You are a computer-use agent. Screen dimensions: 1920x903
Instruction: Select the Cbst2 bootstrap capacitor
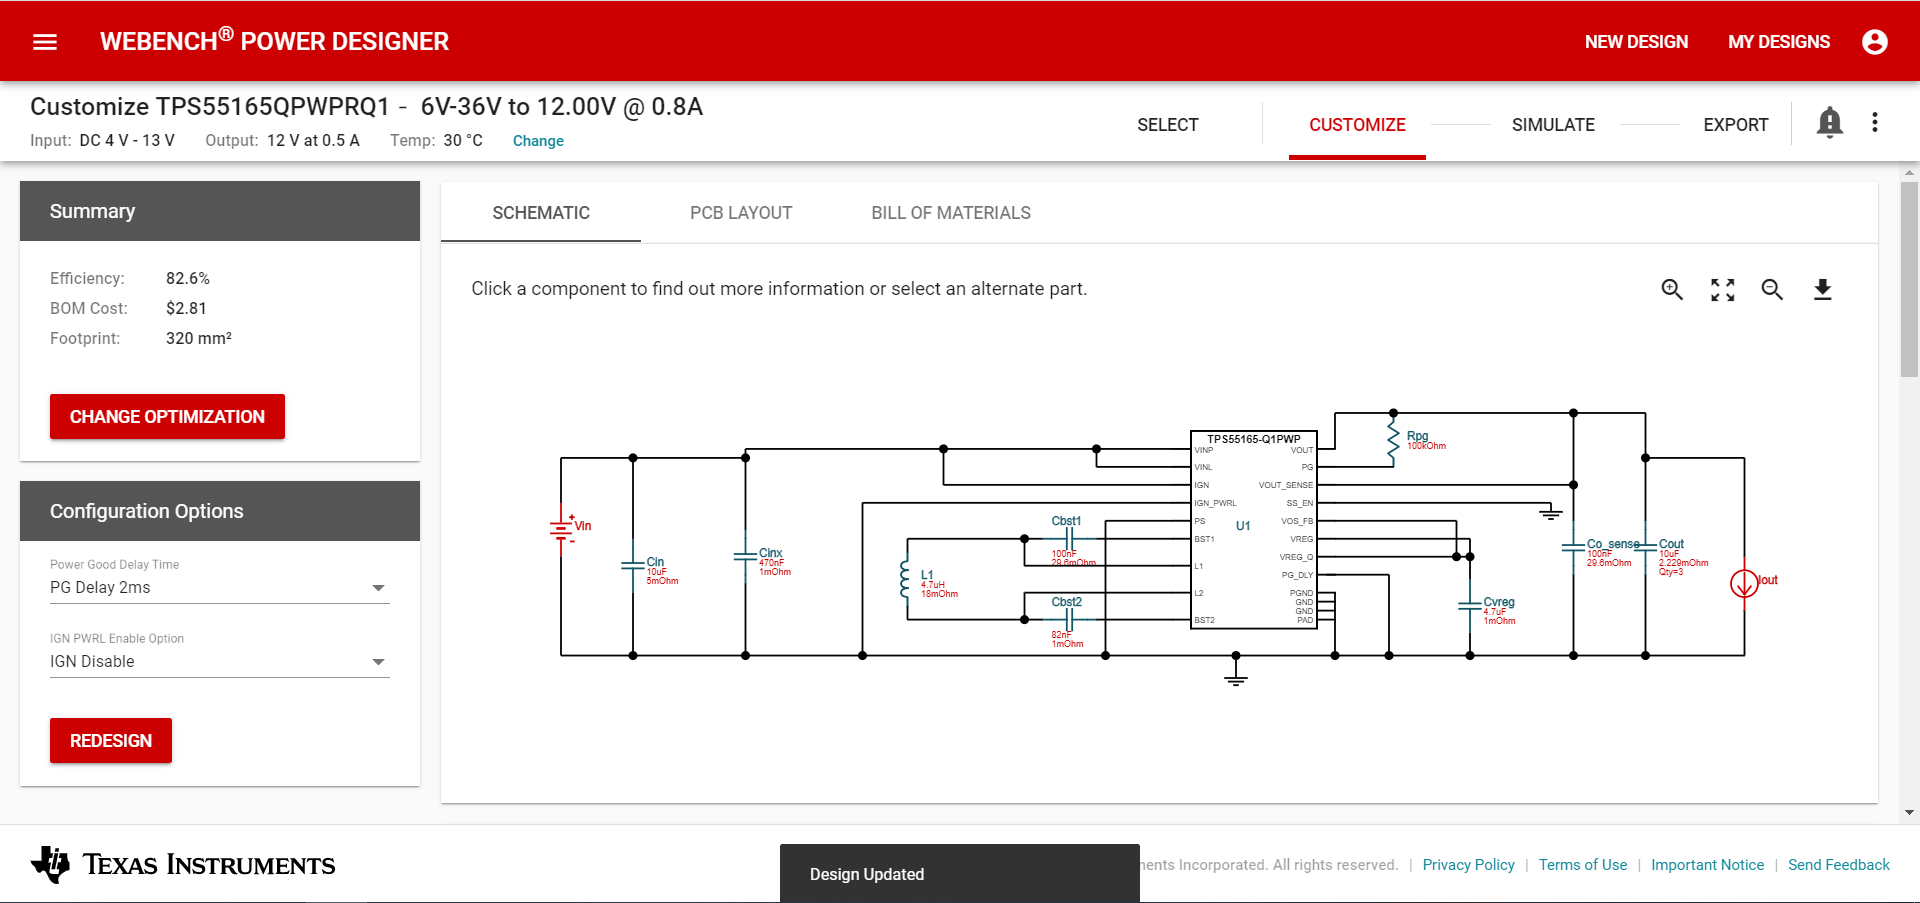click(1068, 620)
